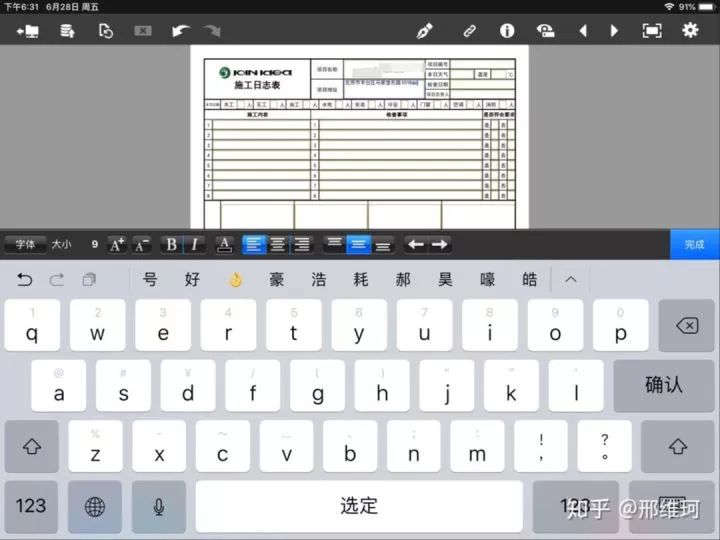The image size is (720, 540).
Task: Choose candidate 耗
Action: (361, 279)
